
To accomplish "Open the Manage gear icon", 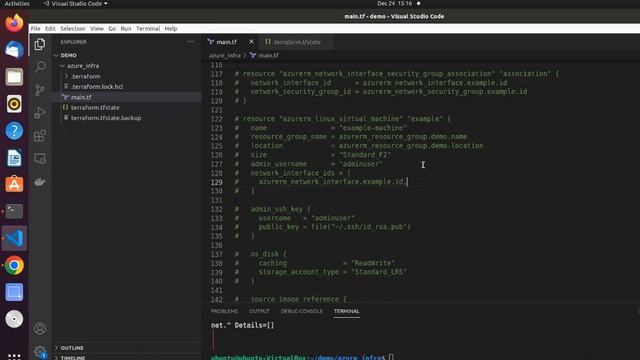I will (40, 351).
